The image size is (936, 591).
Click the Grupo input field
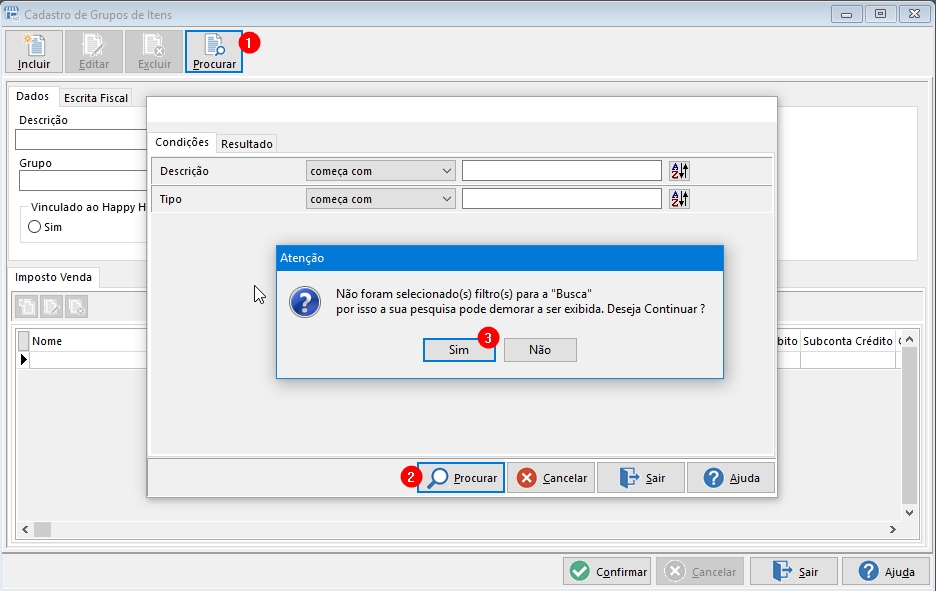tap(82, 181)
